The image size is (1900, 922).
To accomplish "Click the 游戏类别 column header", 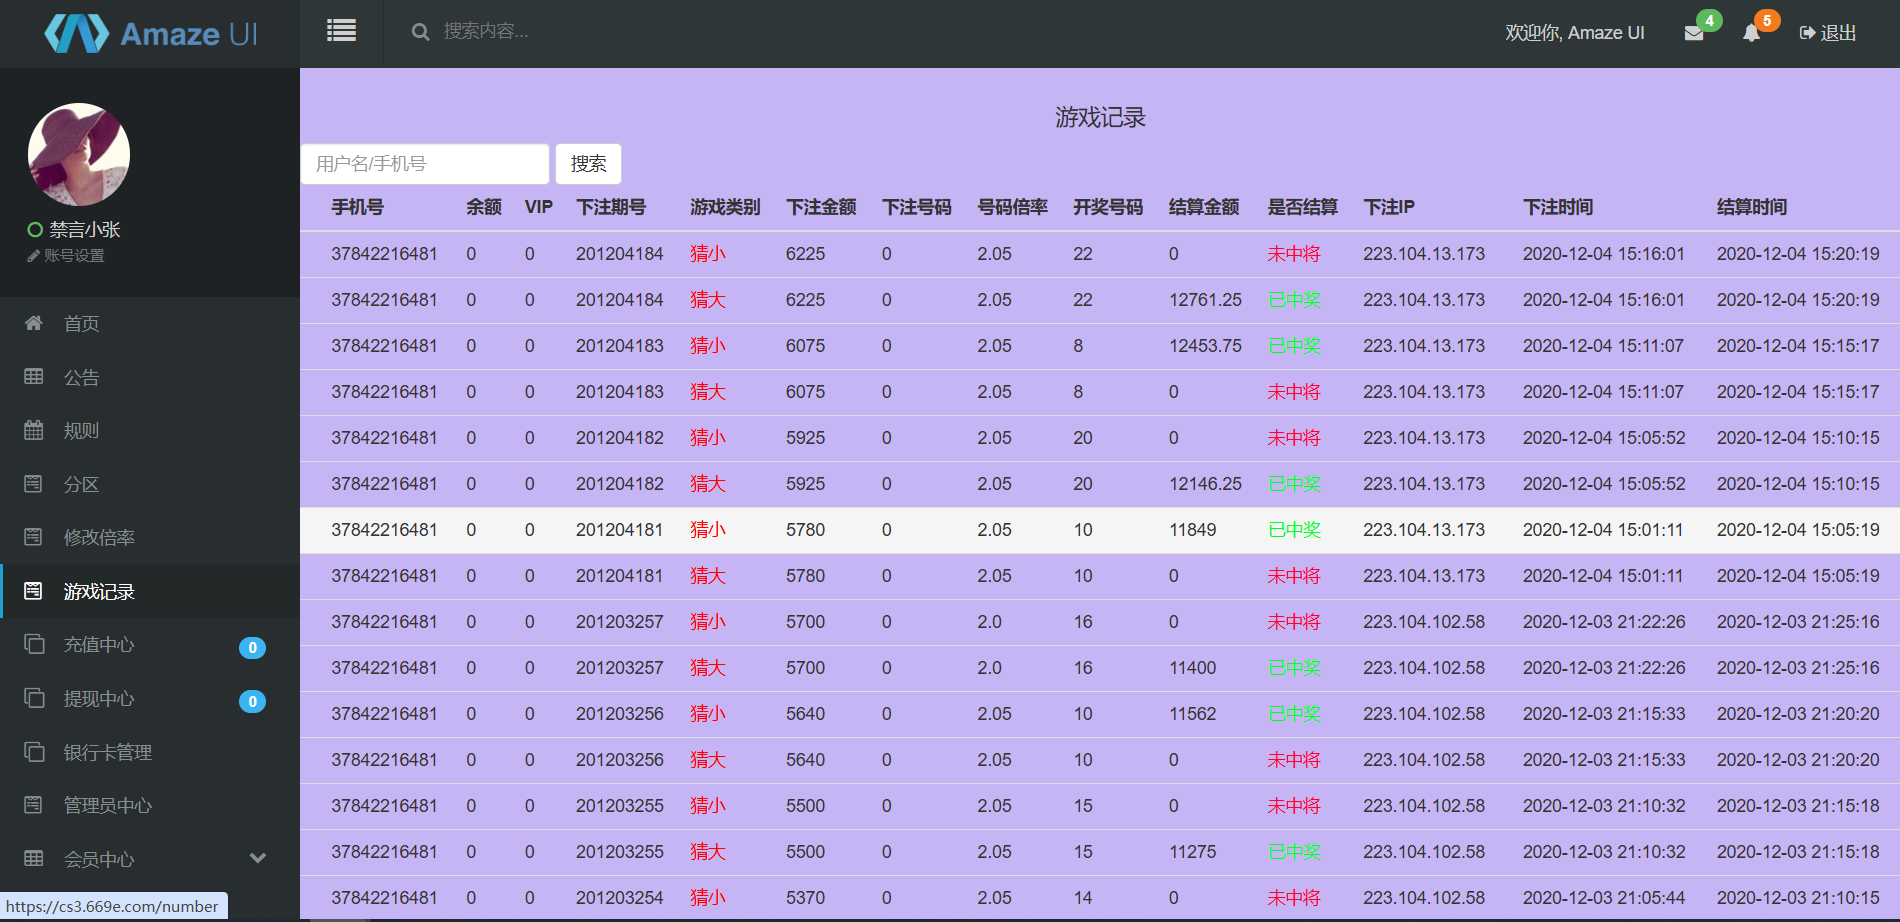I will 725,207.
